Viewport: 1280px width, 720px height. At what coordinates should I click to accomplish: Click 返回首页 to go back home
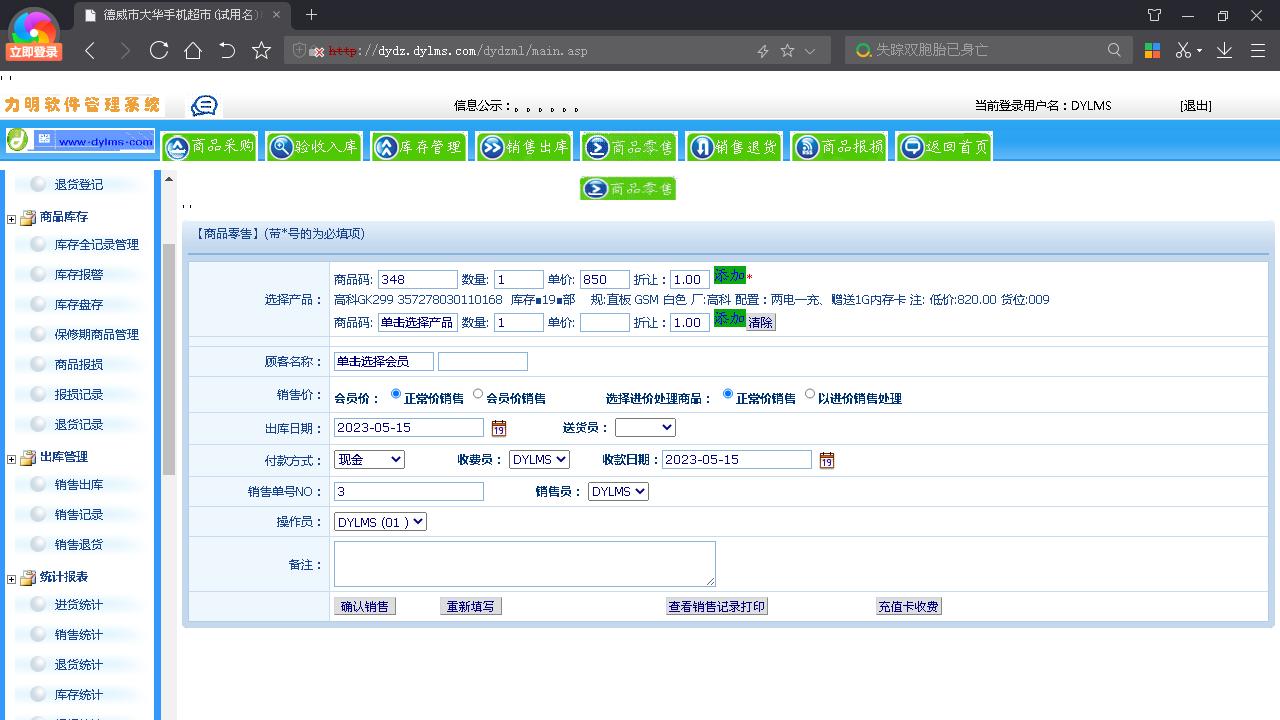[x=942, y=145]
